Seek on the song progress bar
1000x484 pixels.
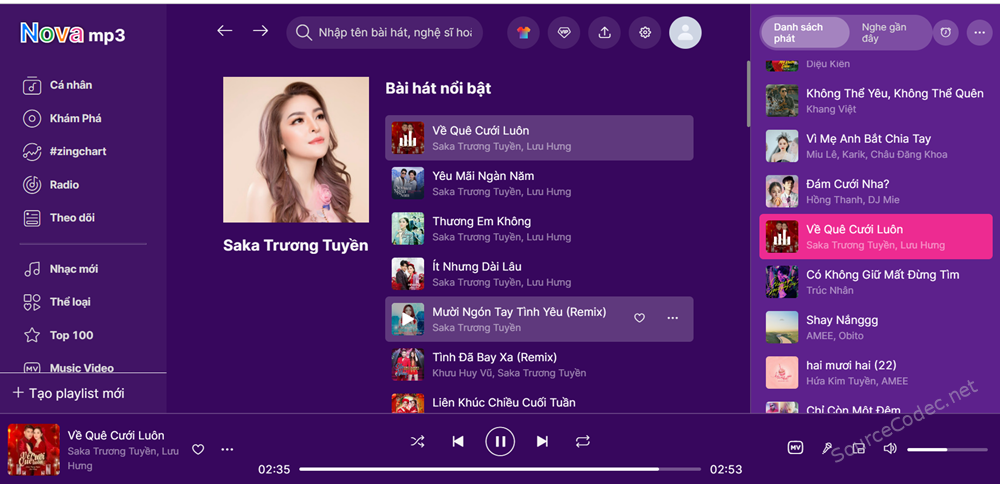point(499,469)
